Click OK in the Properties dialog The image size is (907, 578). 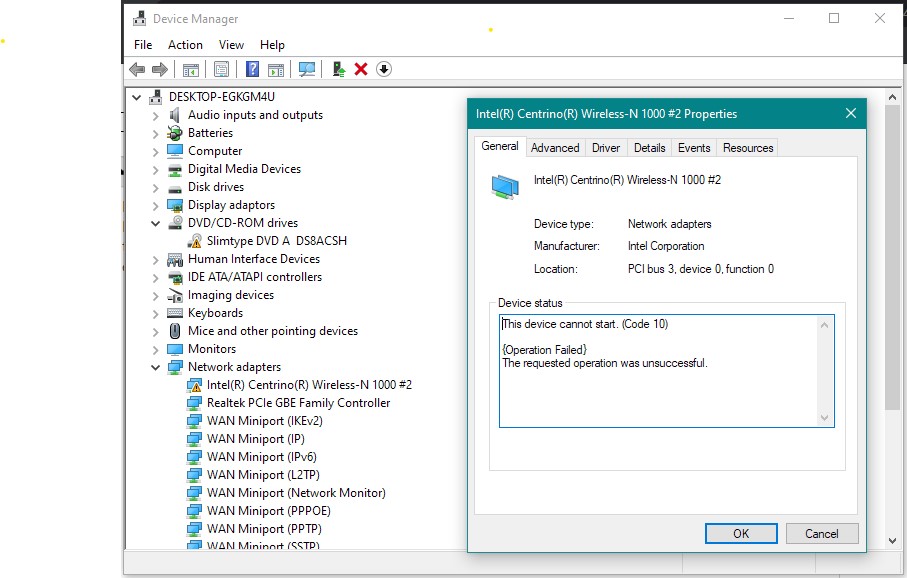pyautogui.click(x=741, y=533)
